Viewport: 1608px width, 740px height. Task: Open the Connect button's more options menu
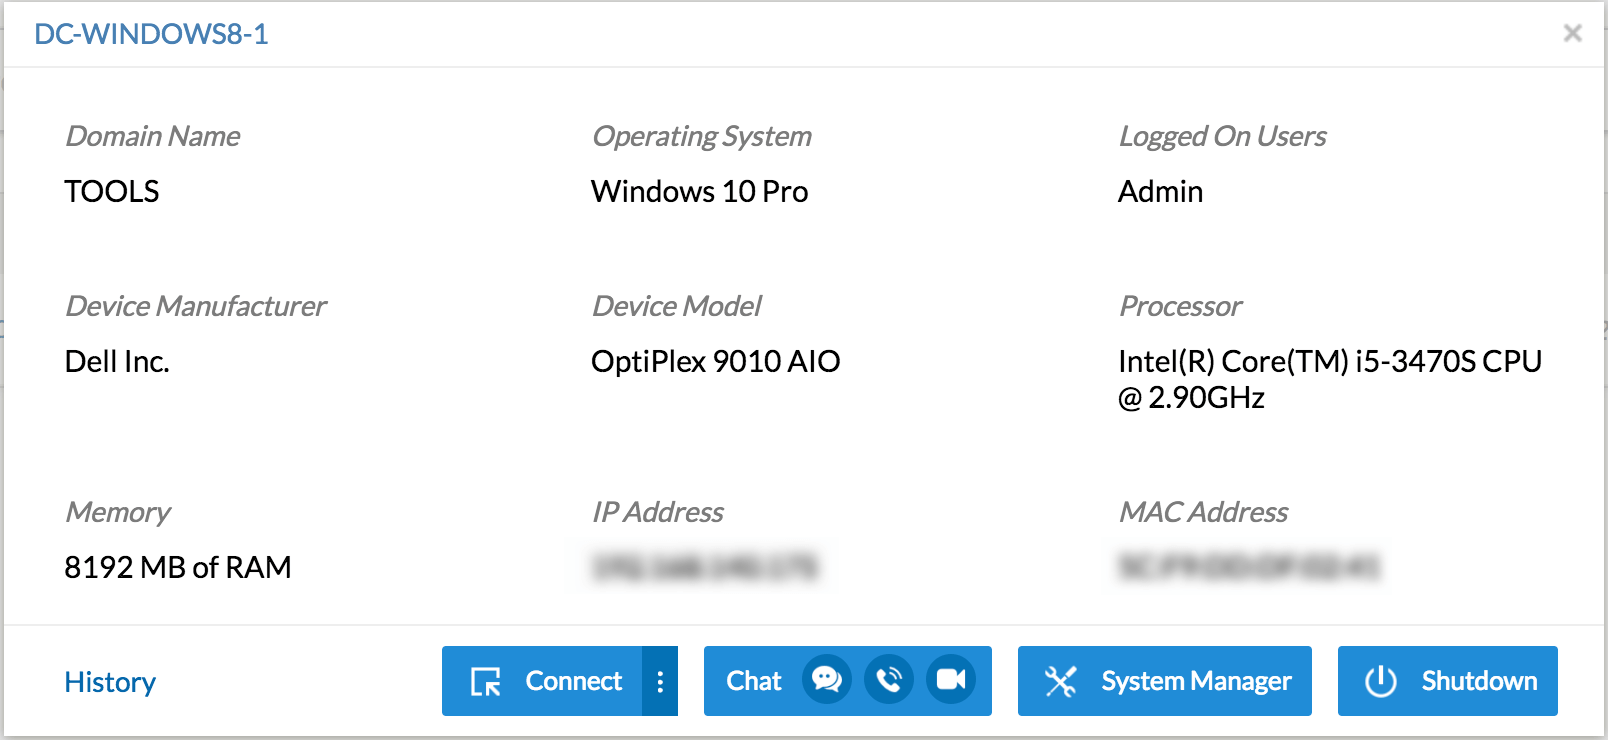[x=660, y=681]
